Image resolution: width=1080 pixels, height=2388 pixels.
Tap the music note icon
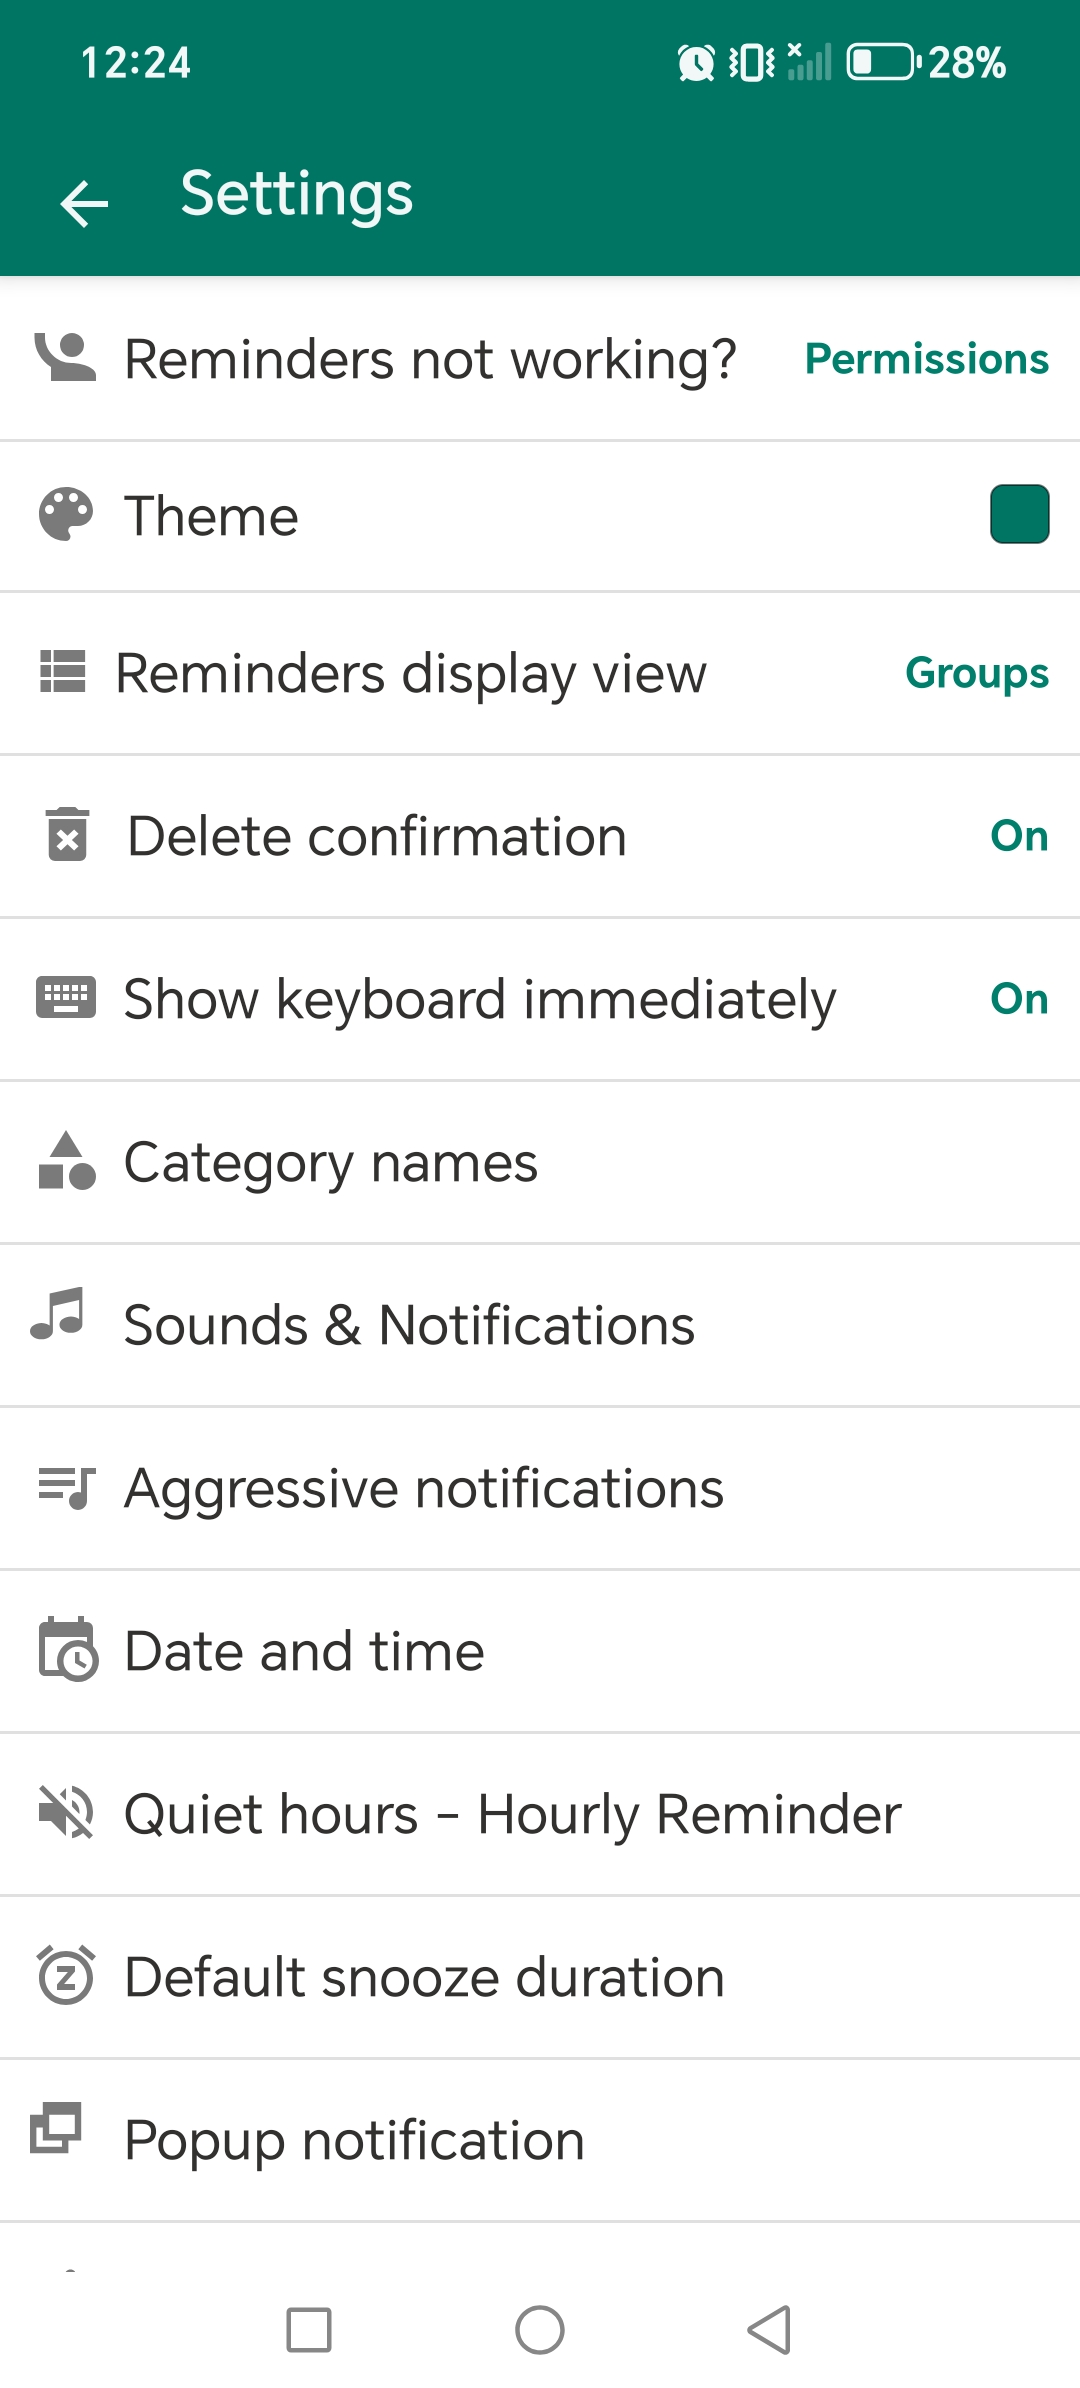(x=58, y=1313)
